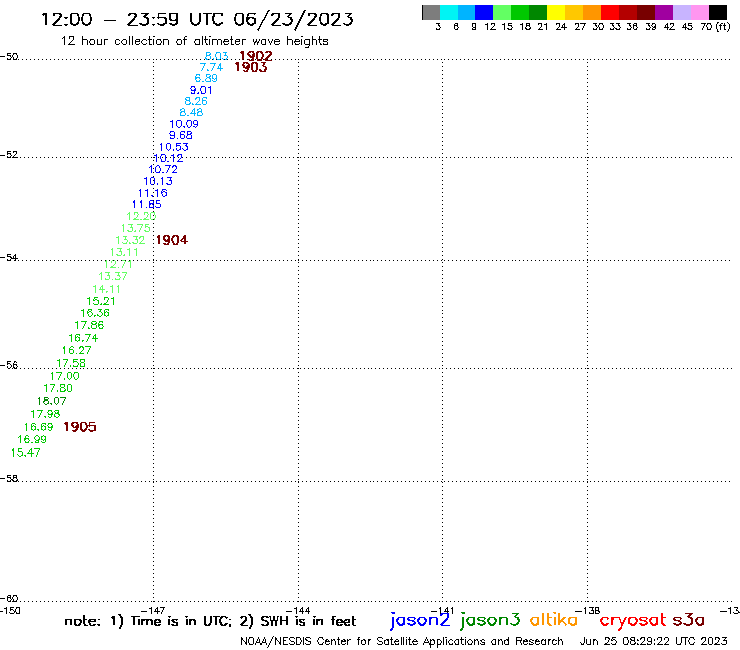The height and width of the screenshot is (650, 740).
Task: Select the purple color scale swatch
Action: (664, 12)
